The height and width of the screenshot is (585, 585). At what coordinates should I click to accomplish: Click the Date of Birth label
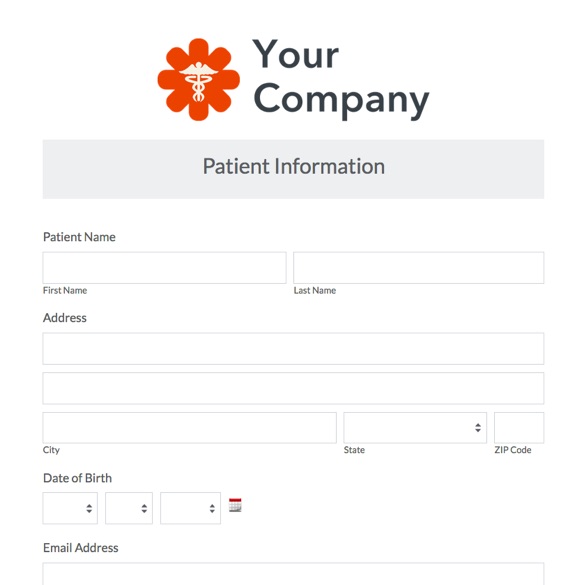(x=77, y=478)
